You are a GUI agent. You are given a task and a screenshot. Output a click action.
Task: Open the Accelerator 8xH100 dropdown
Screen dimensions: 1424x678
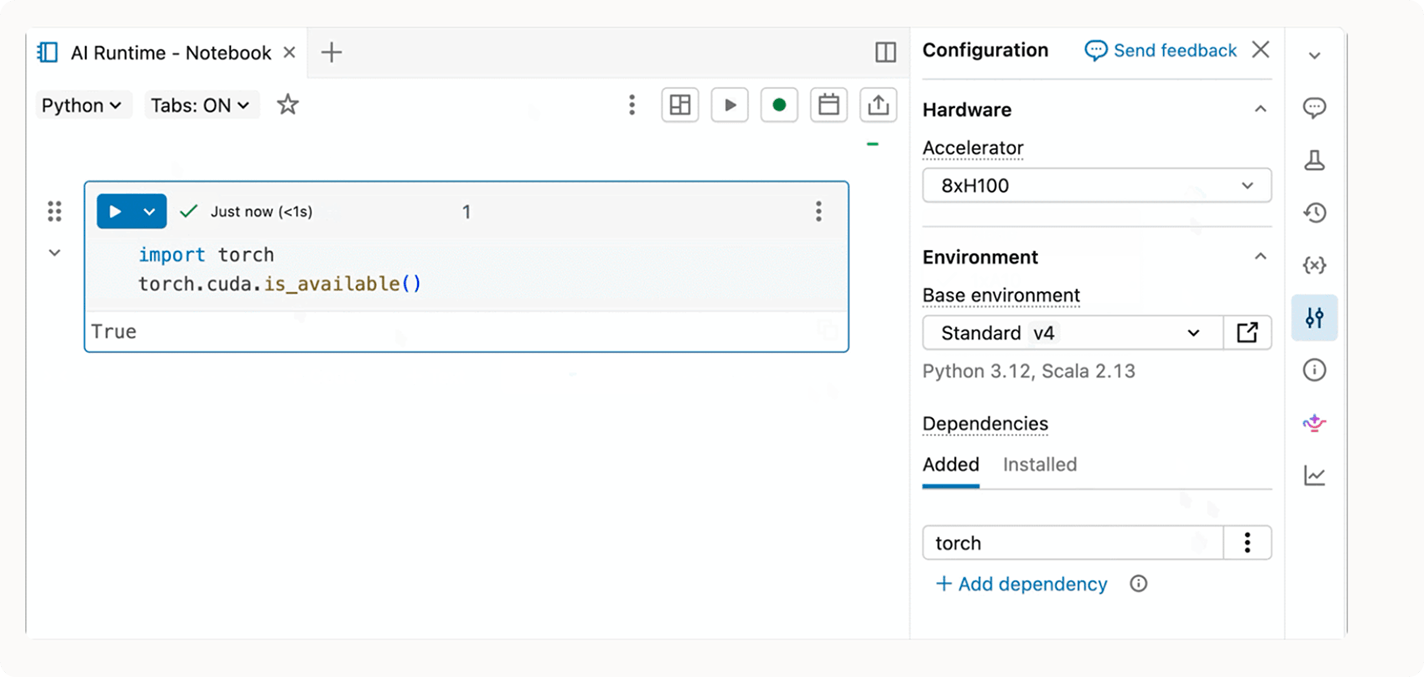(x=1097, y=185)
